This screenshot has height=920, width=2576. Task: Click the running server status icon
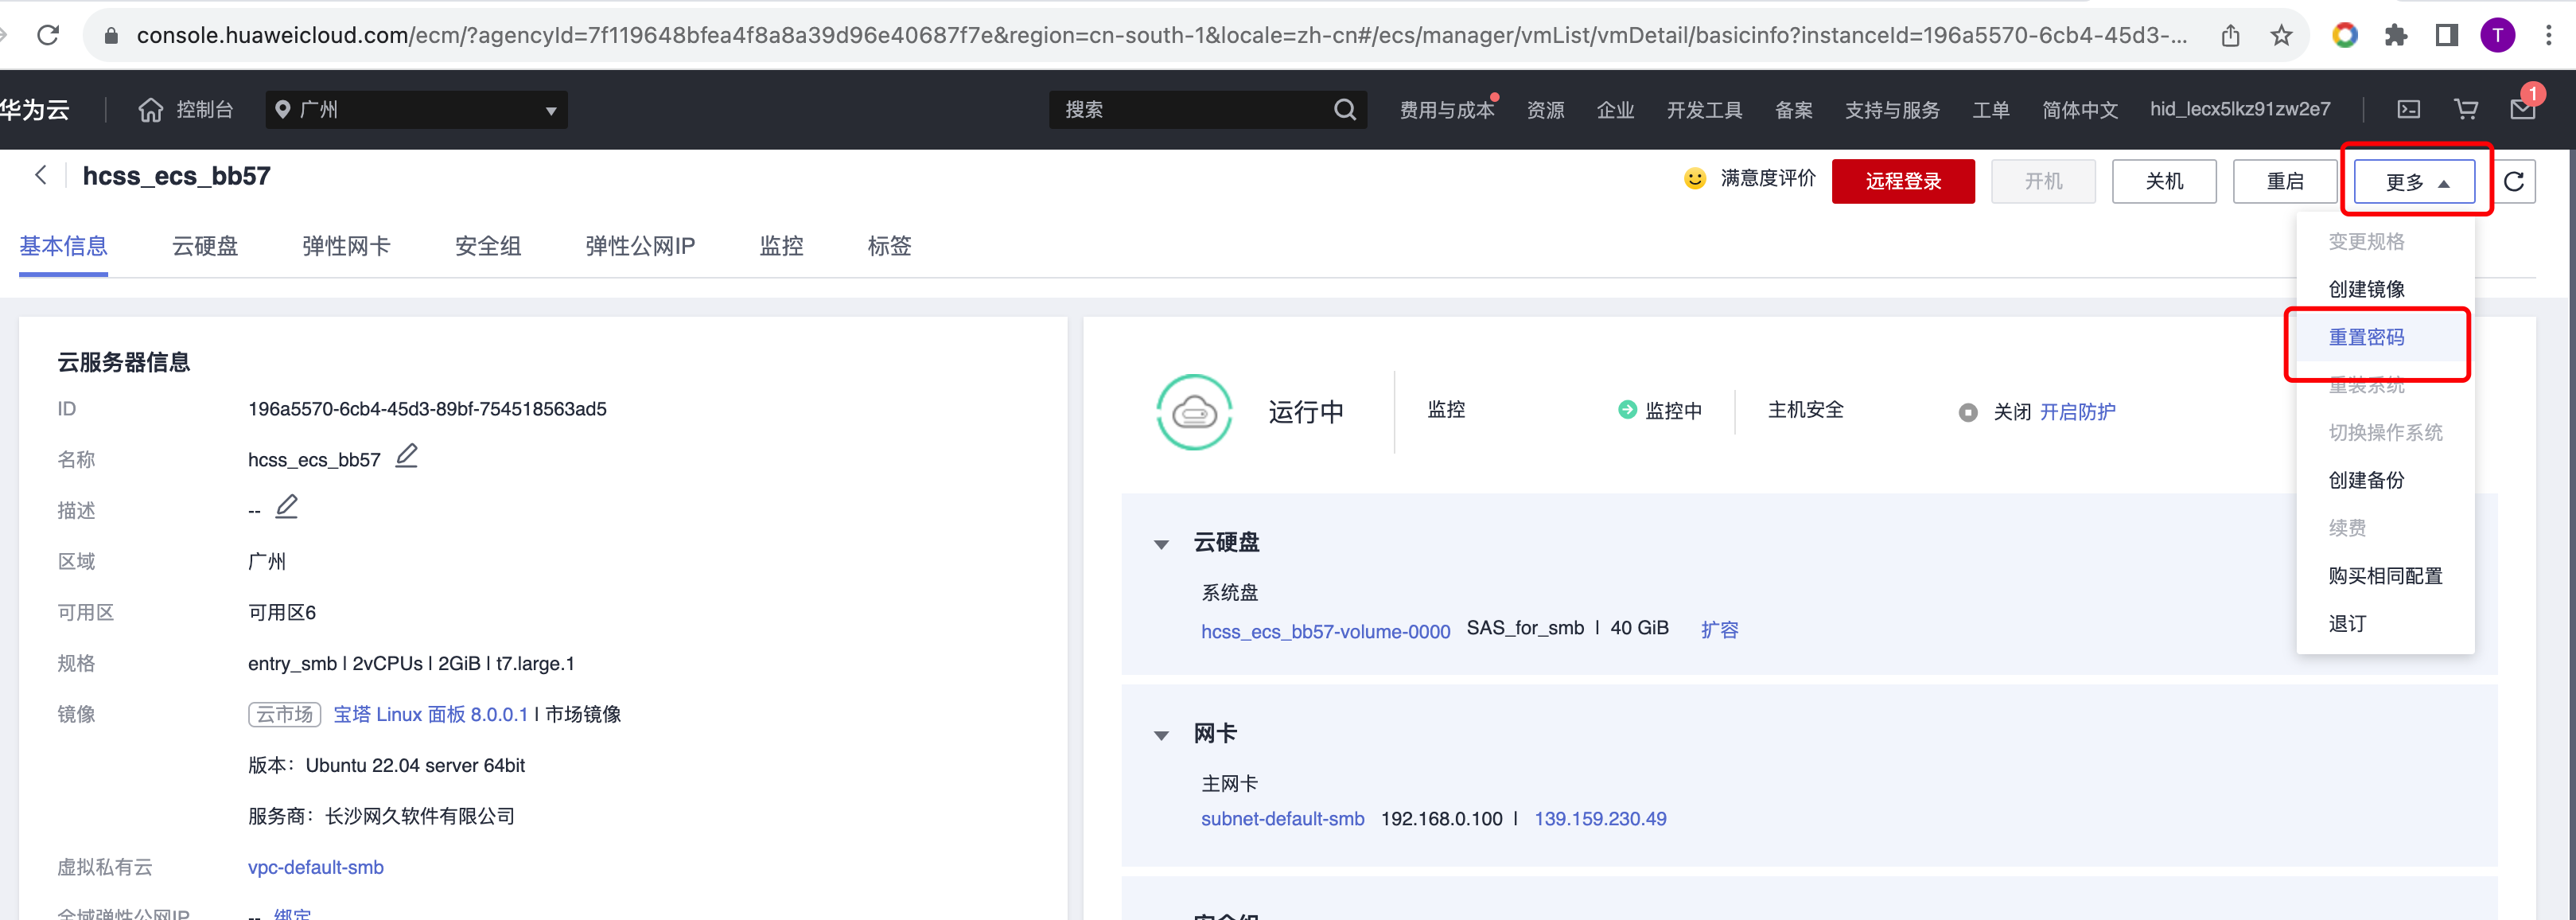point(1194,411)
